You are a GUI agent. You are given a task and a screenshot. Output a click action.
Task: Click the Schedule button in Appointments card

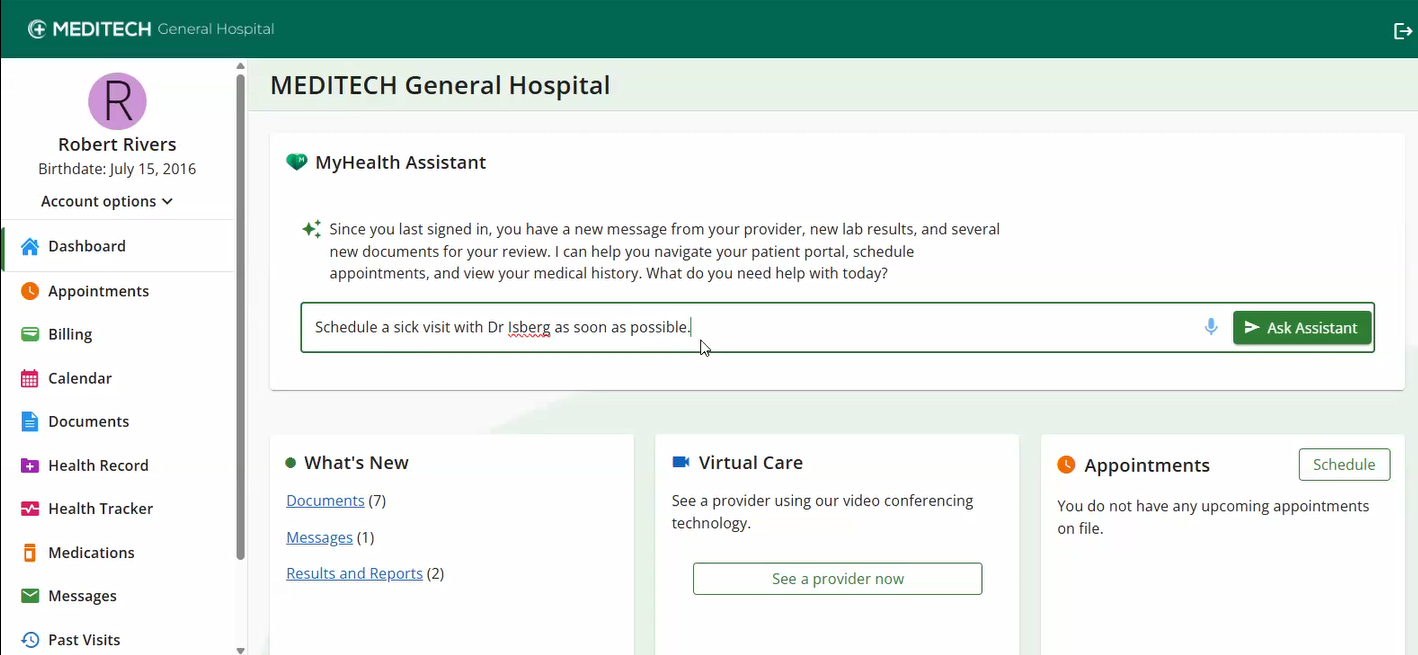(1344, 464)
